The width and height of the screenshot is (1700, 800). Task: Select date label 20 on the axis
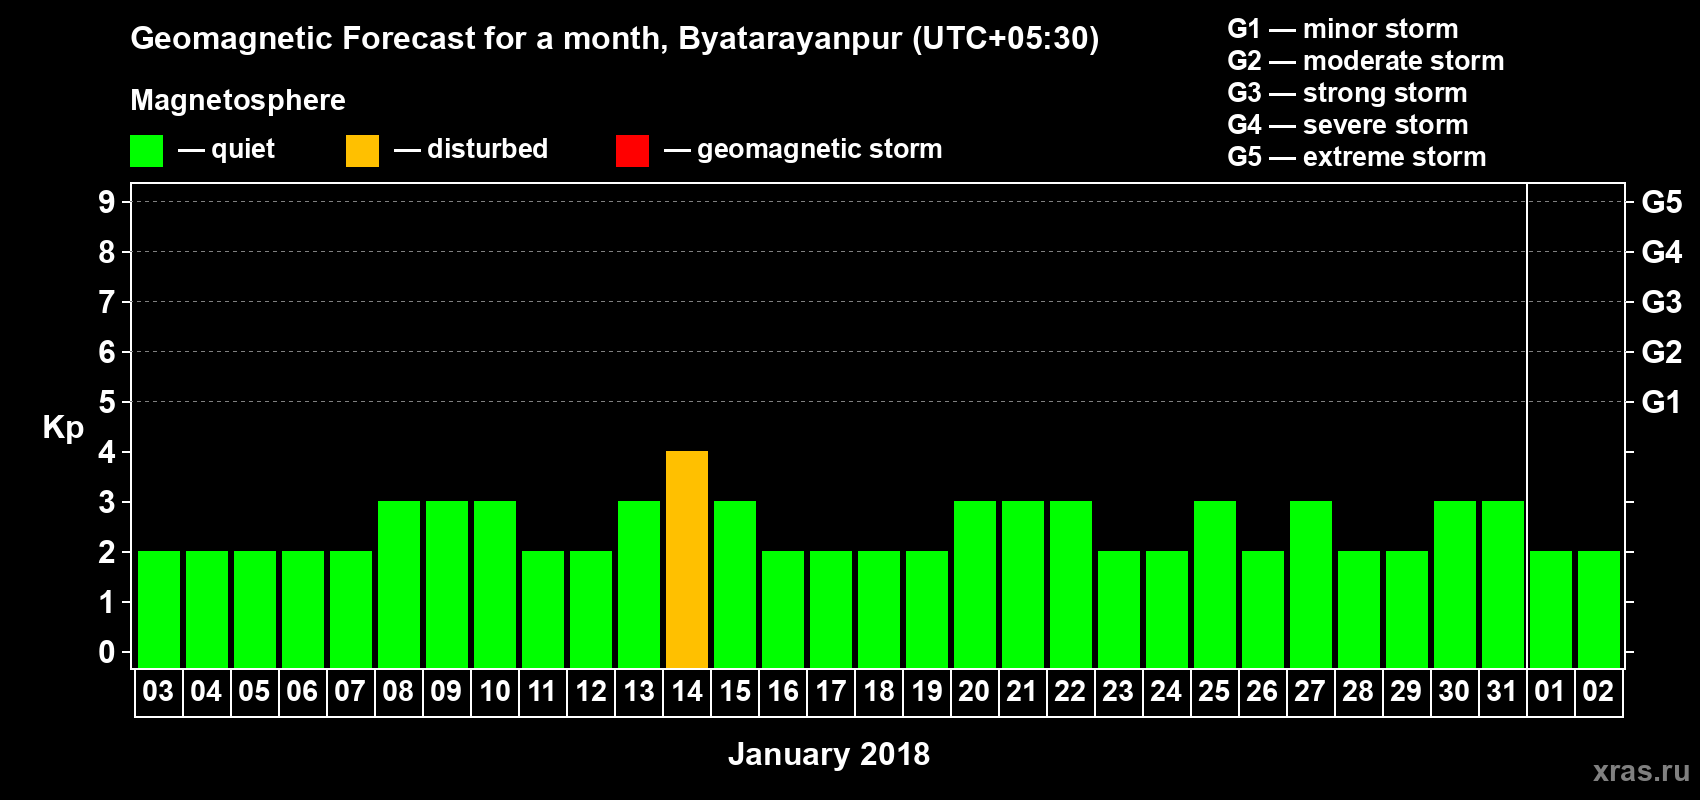pos(974,692)
